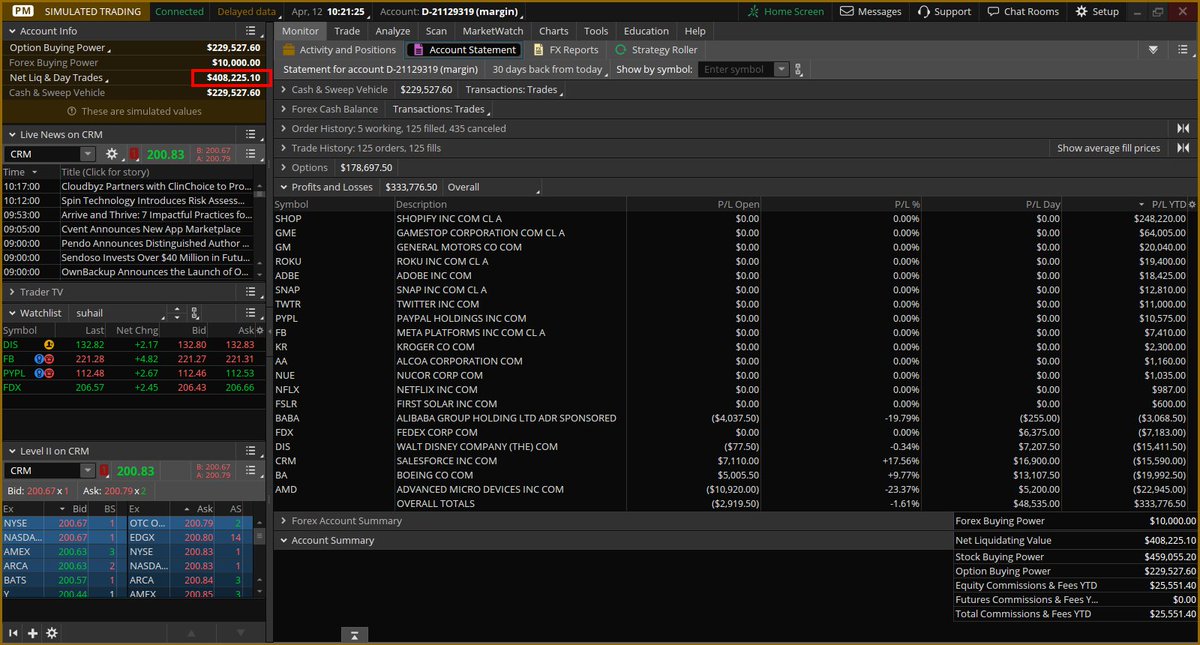Open Live News settings gear

click(111, 154)
